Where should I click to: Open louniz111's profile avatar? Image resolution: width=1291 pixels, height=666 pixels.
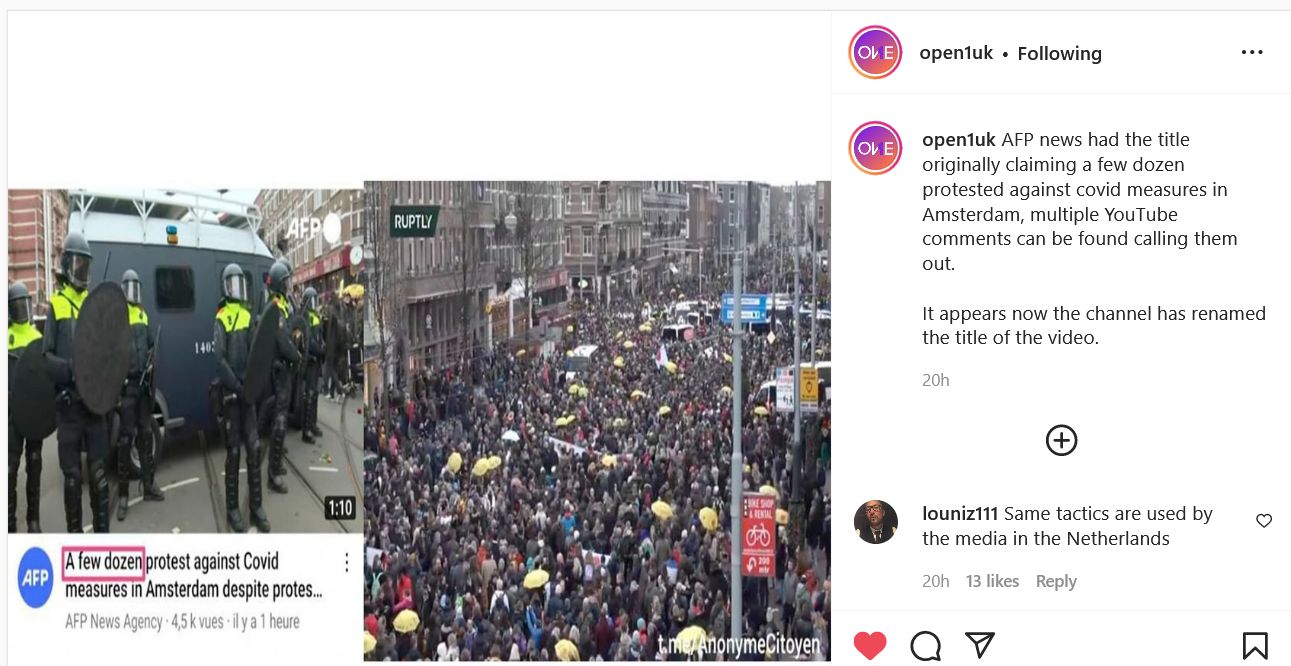(876, 522)
